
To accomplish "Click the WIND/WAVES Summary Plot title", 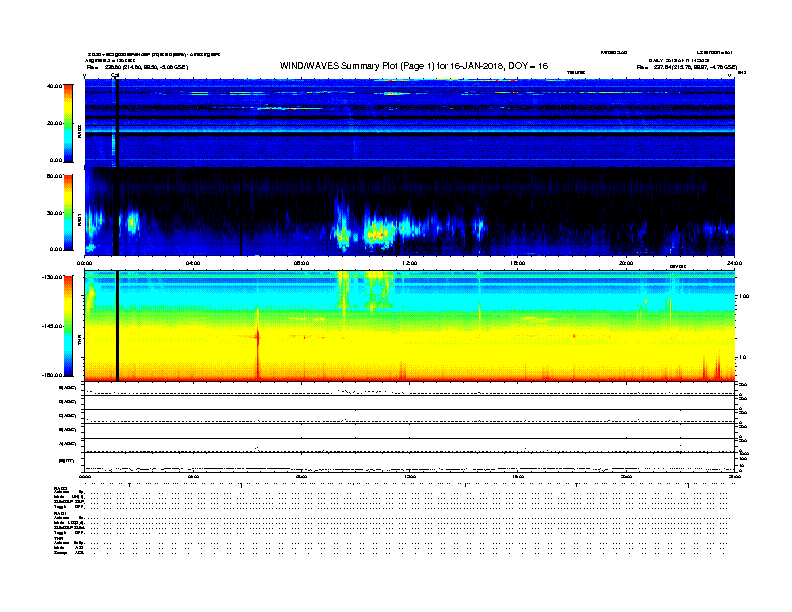I will click(x=414, y=66).
